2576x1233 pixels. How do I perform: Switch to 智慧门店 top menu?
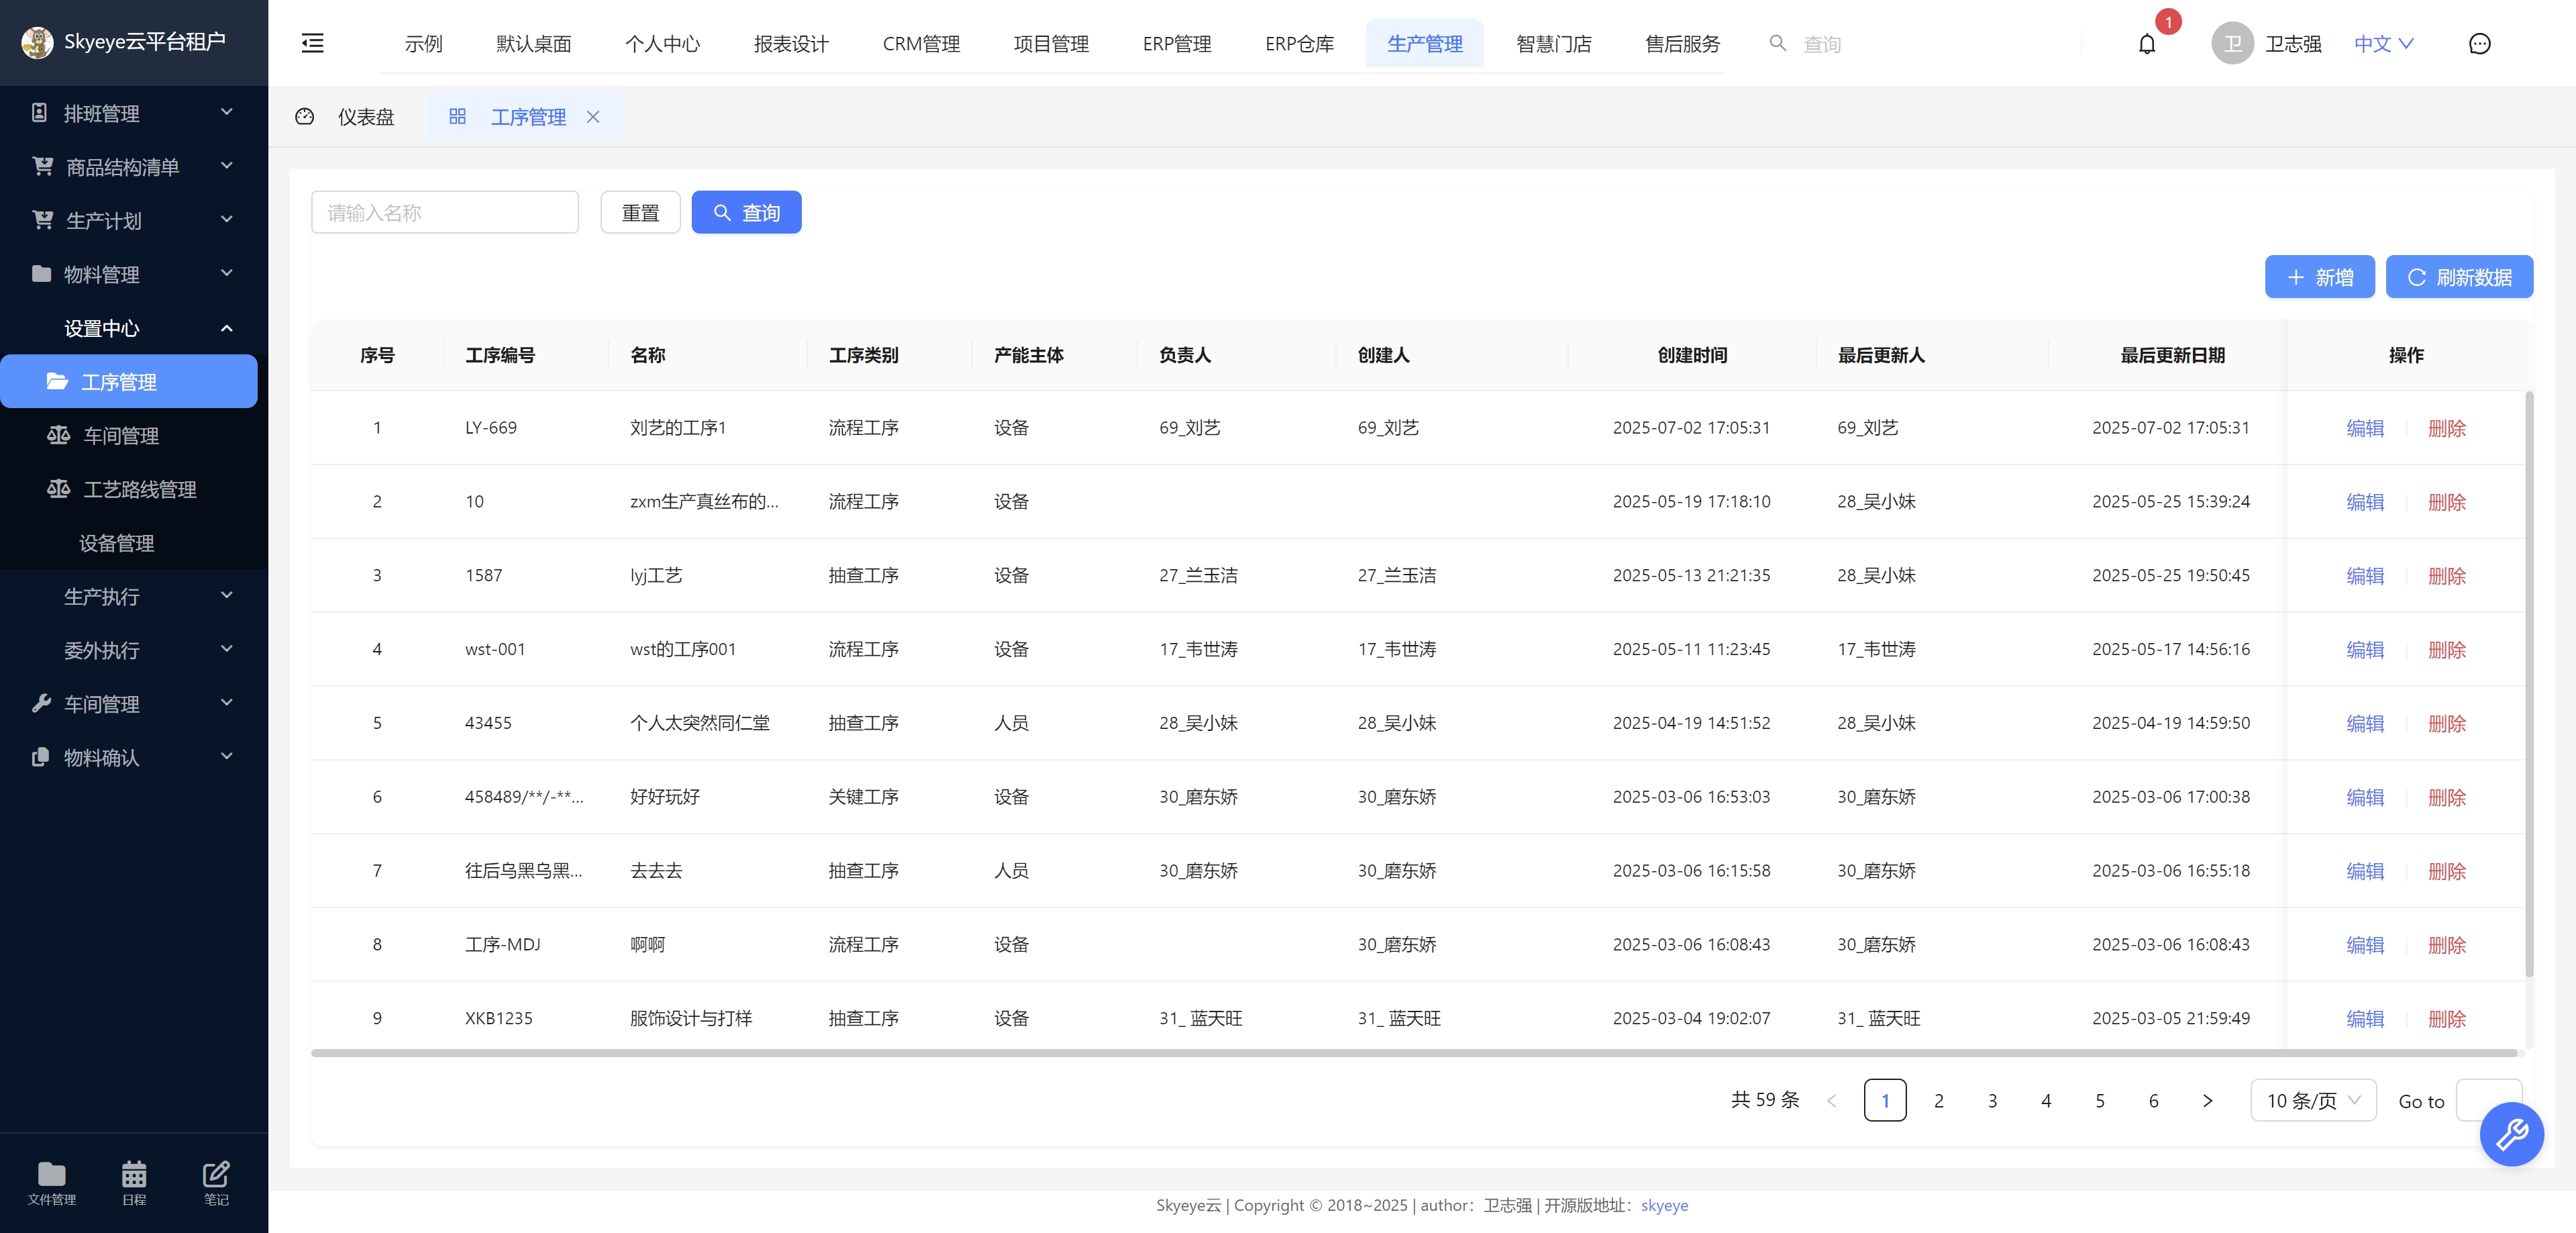[1553, 43]
